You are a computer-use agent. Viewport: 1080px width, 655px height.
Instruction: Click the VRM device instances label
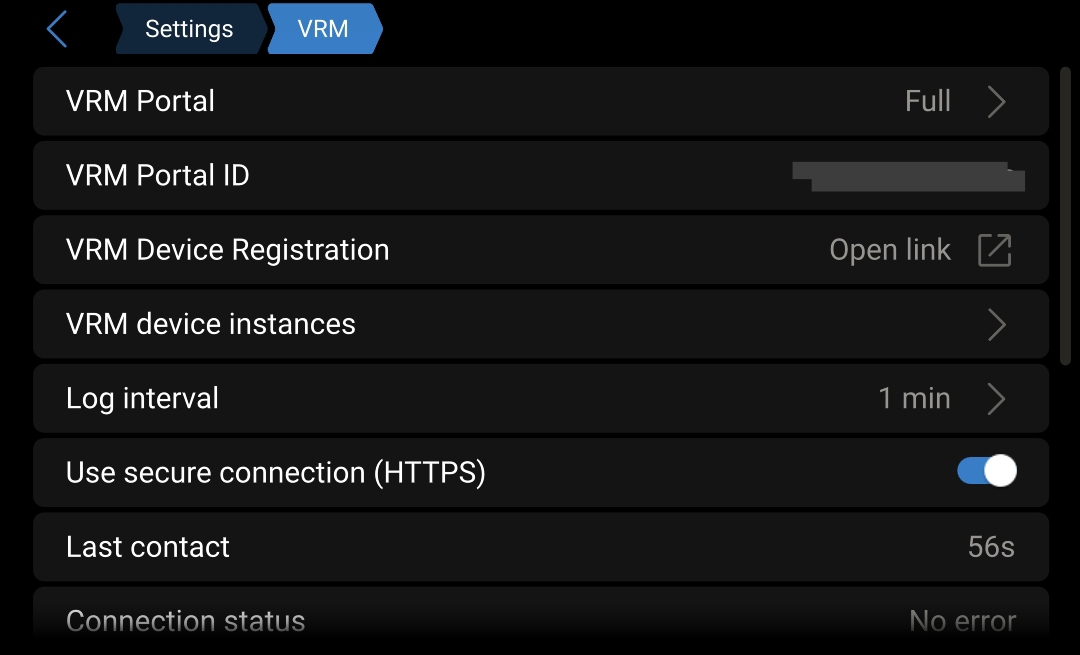pos(210,324)
